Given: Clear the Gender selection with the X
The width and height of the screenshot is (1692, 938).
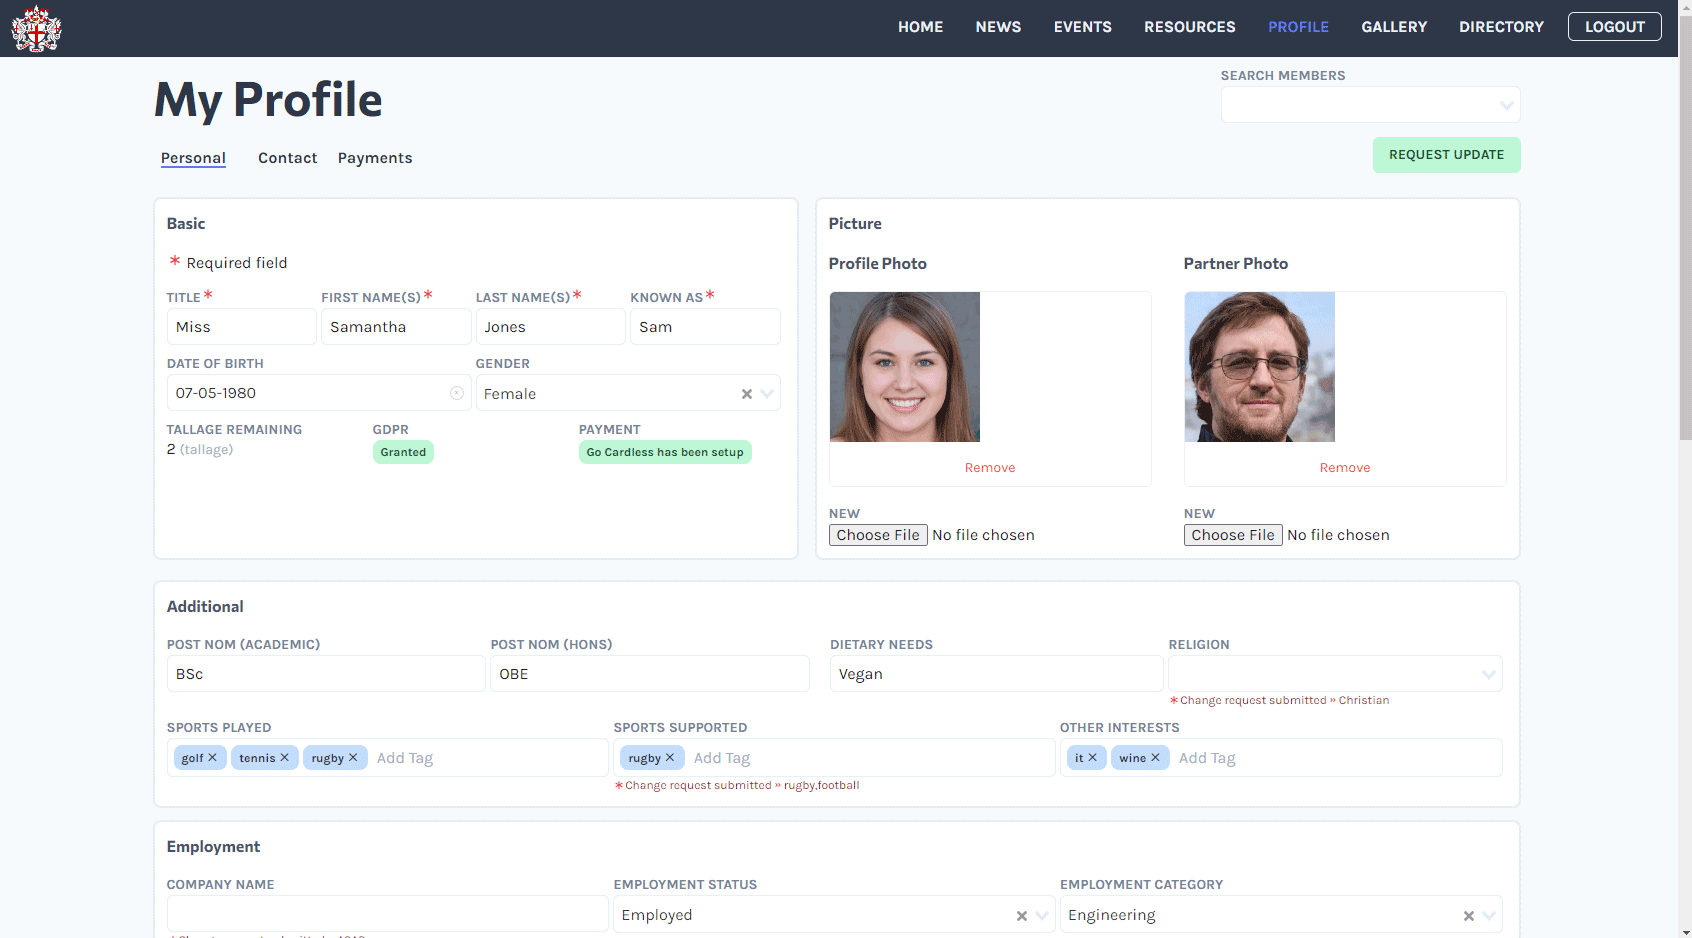Looking at the screenshot, I should pos(746,394).
